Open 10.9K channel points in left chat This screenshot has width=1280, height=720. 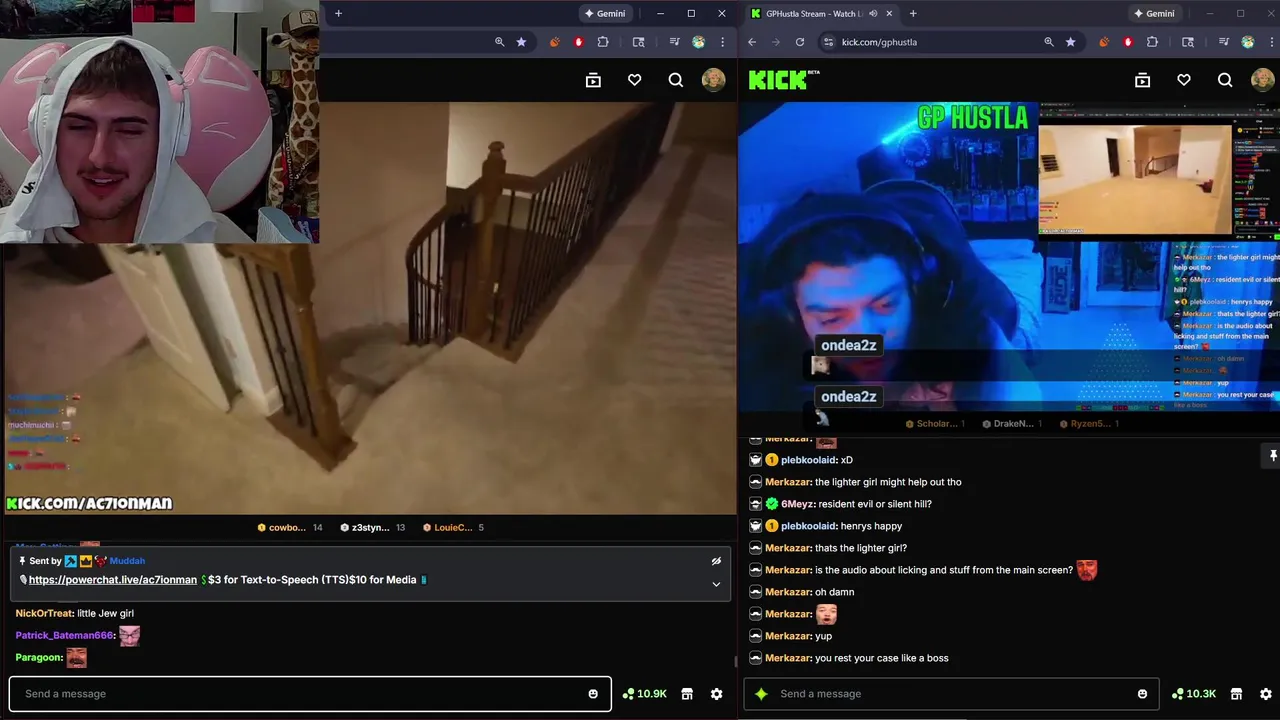[644, 694]
